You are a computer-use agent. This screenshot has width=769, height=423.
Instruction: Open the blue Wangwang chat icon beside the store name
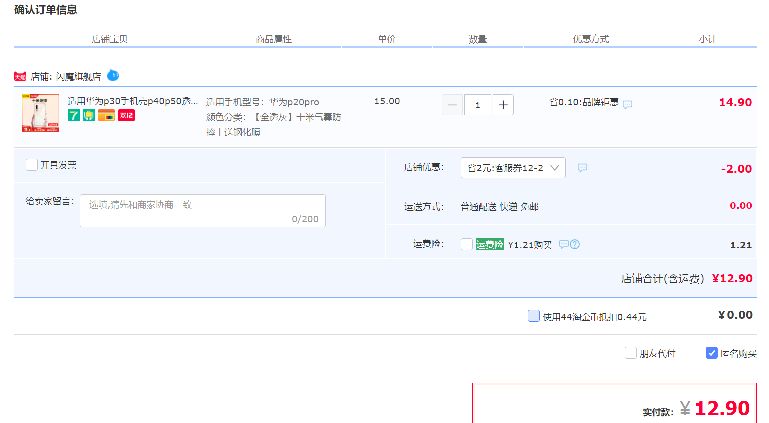[113, 75]
